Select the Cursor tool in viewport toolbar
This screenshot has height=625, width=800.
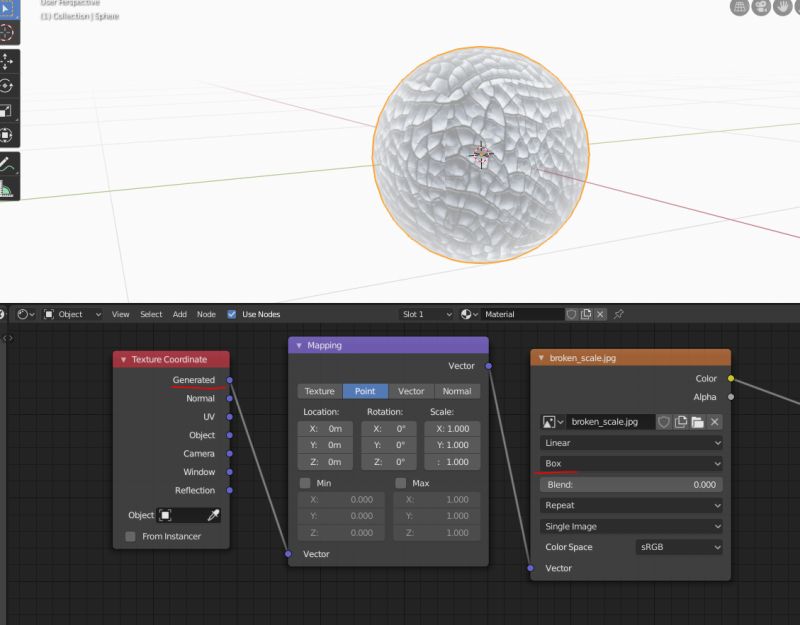(7, 33)
